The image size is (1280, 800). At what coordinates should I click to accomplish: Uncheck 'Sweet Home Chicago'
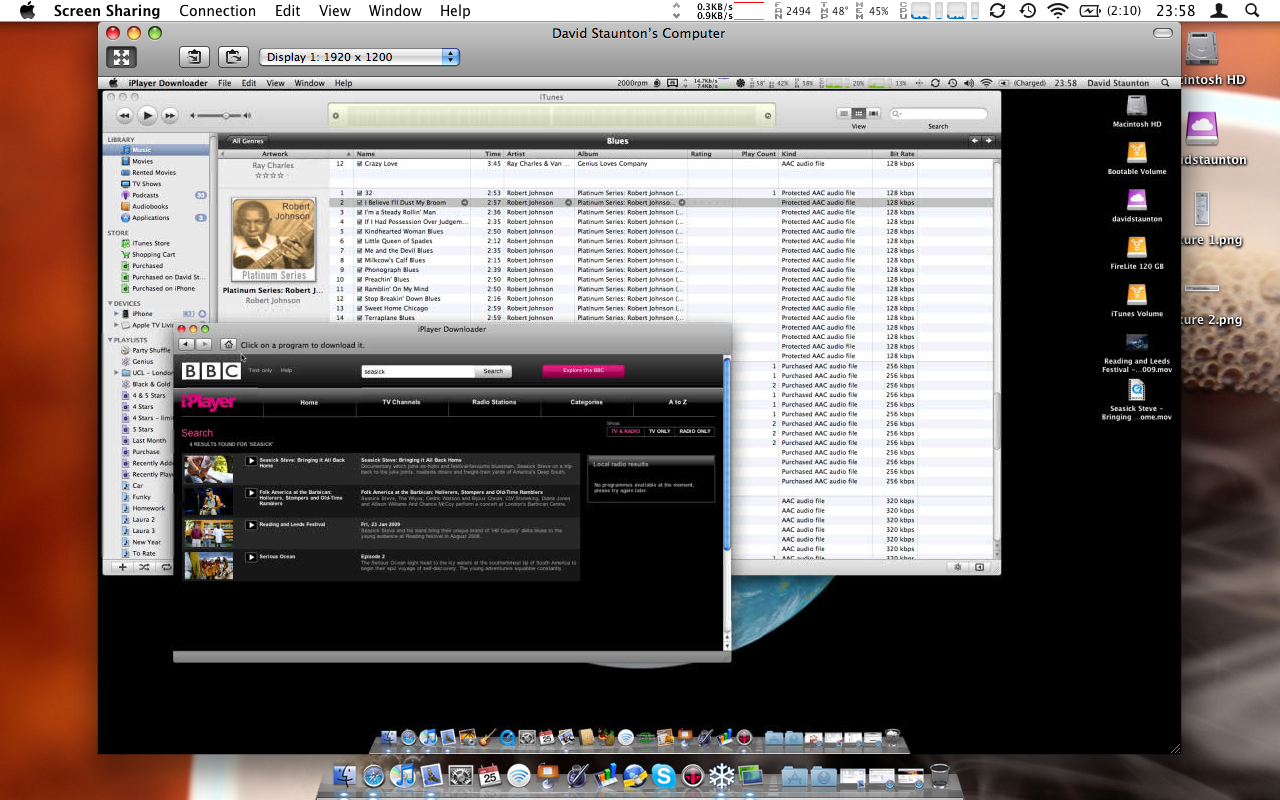pyautogui.click(x=360, y=308)
